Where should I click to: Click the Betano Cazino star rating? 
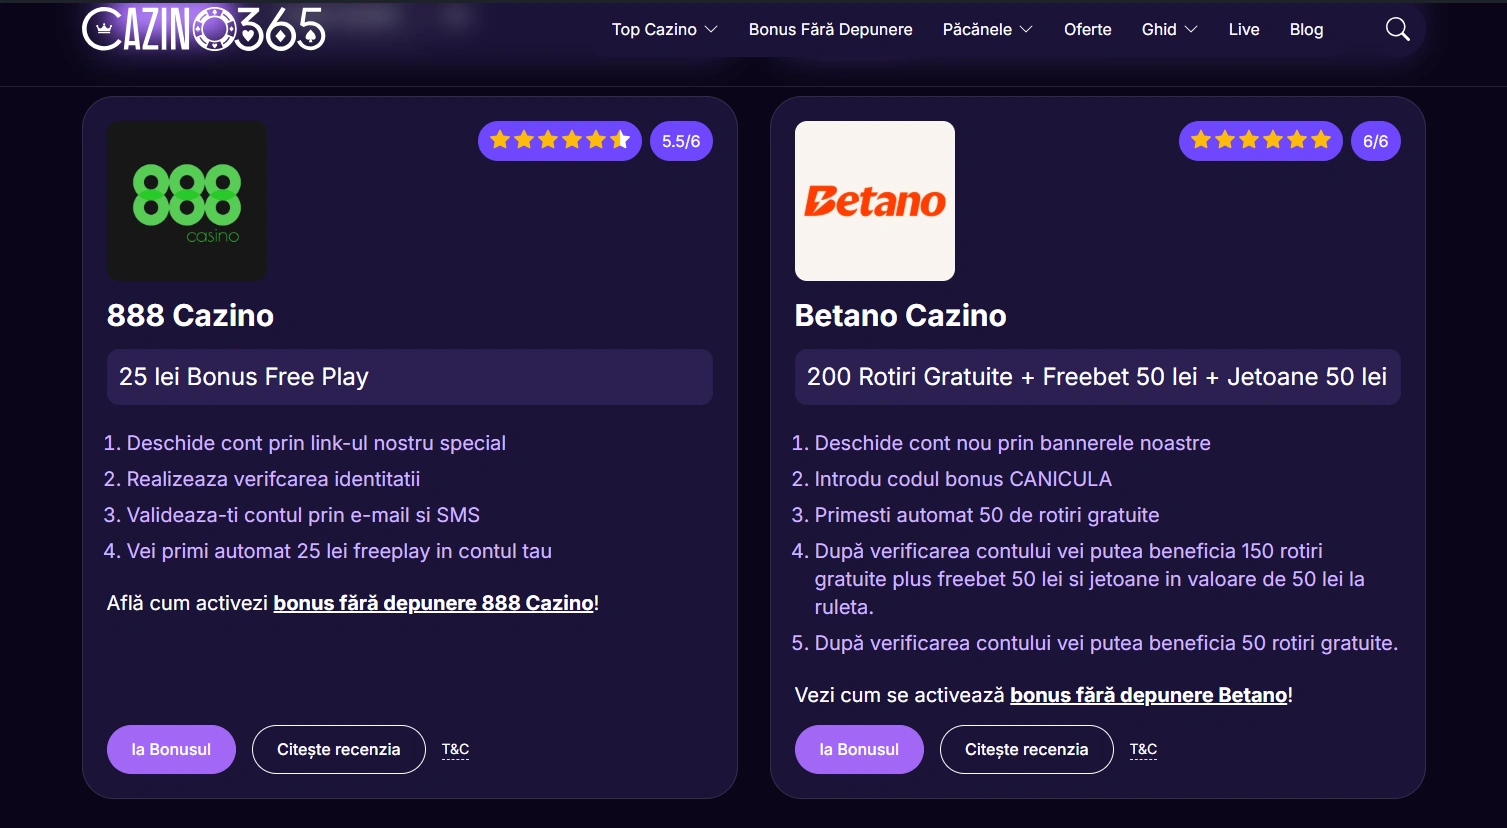pyautogui.click(x=1260, y=141)
